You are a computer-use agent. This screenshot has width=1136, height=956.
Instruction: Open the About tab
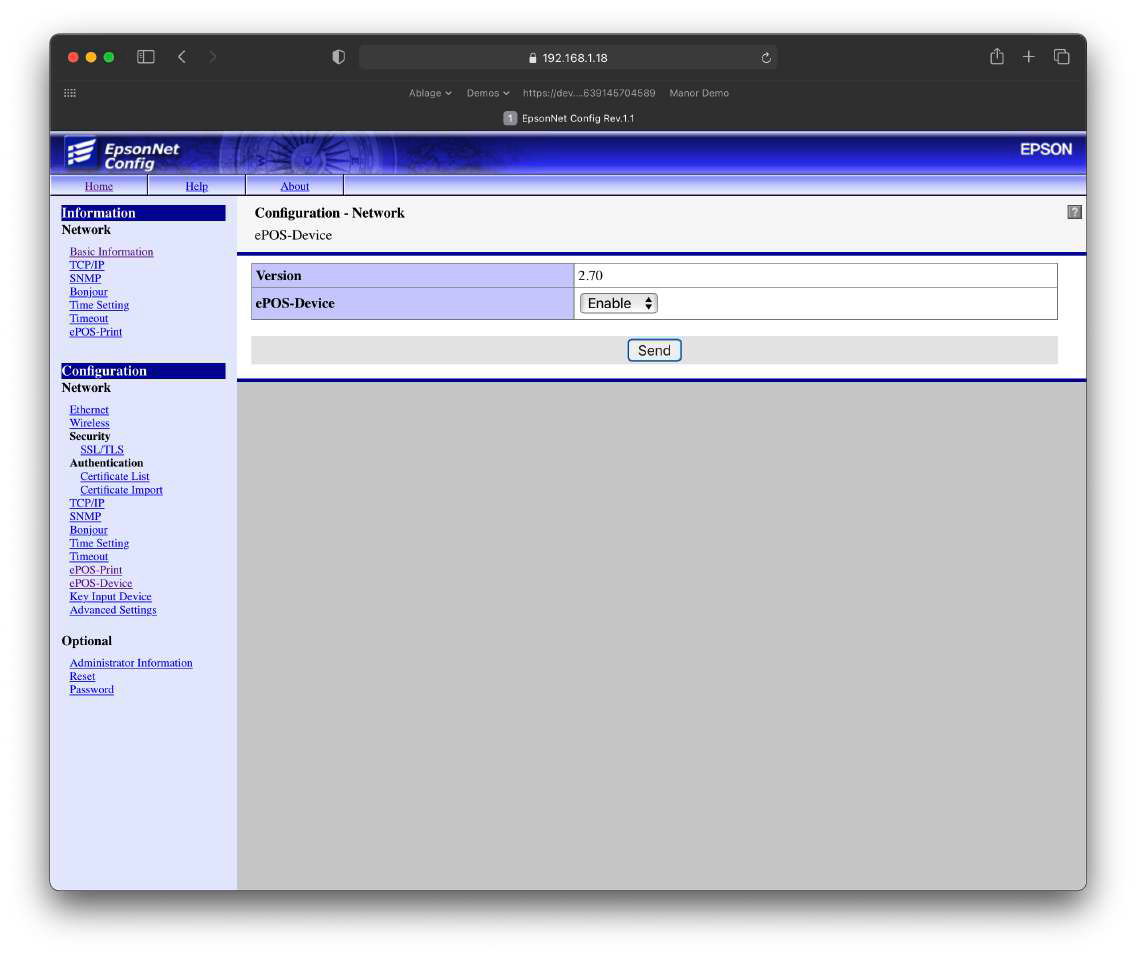pyautogui.click(x=295, y=186)
